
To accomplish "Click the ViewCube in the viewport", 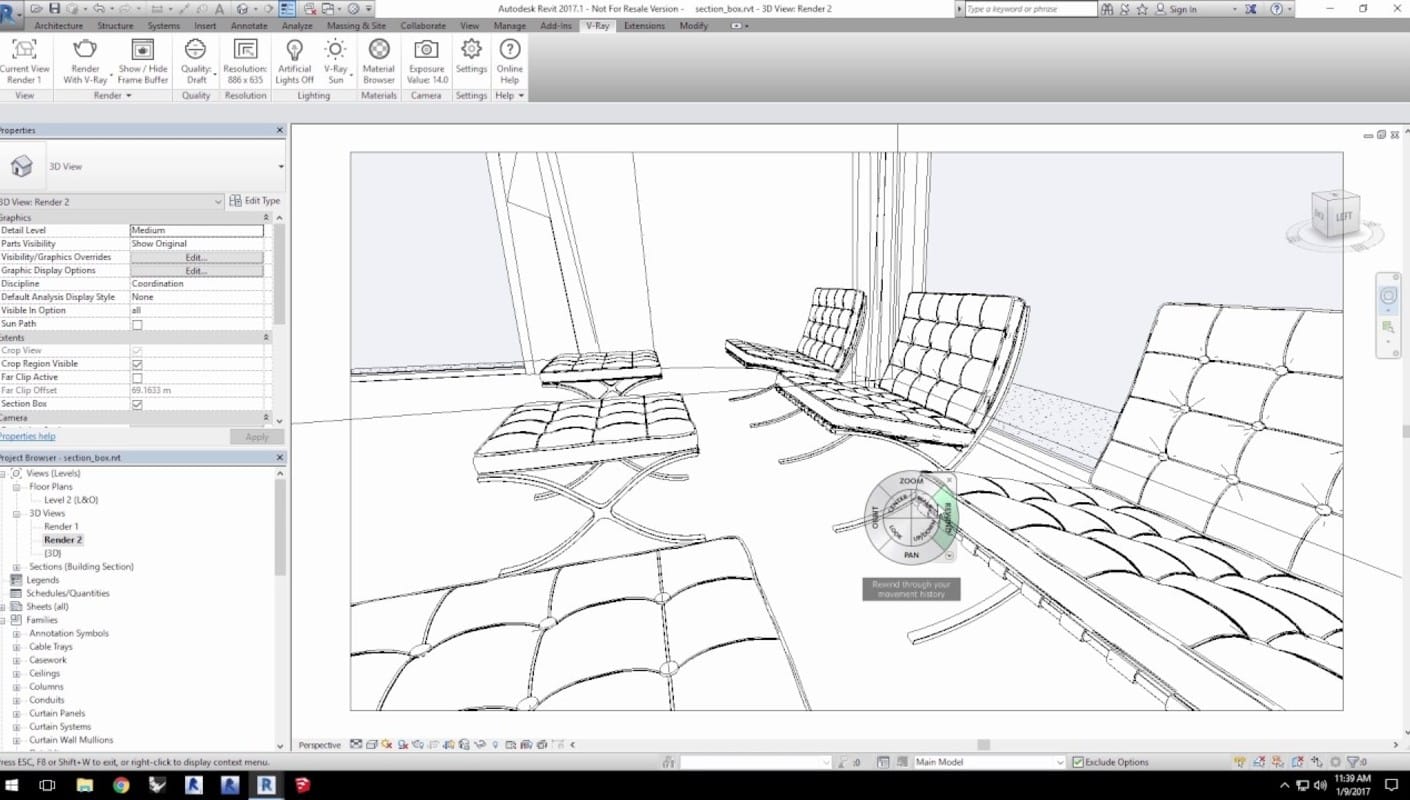I will point(1333,214).
